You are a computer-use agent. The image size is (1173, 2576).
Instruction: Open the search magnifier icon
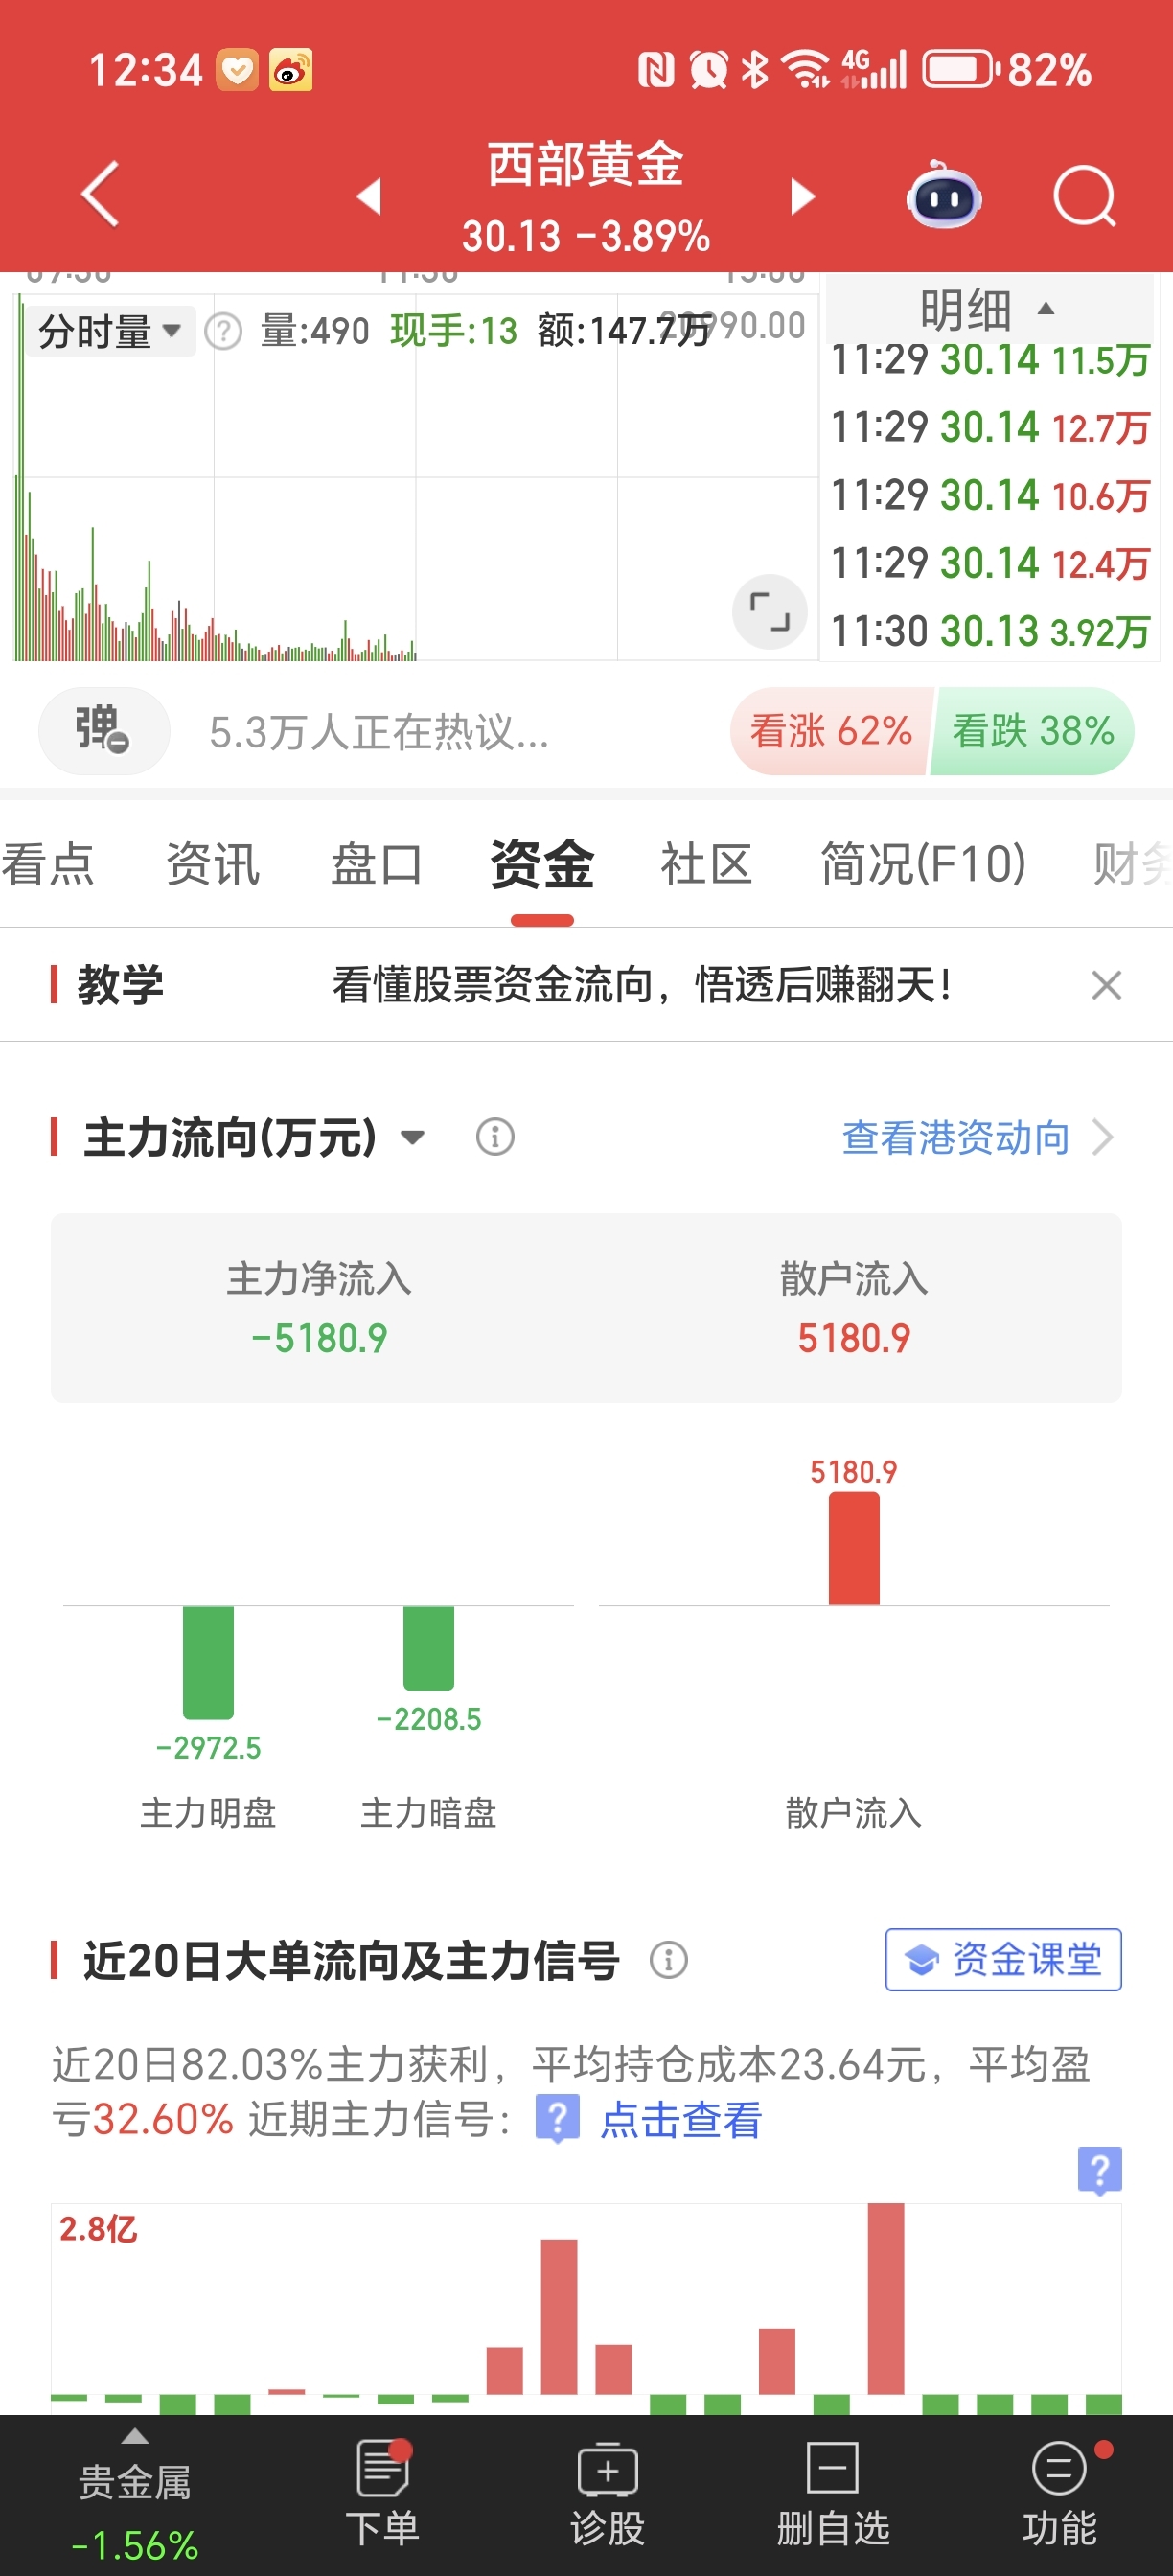(1085, 196)
